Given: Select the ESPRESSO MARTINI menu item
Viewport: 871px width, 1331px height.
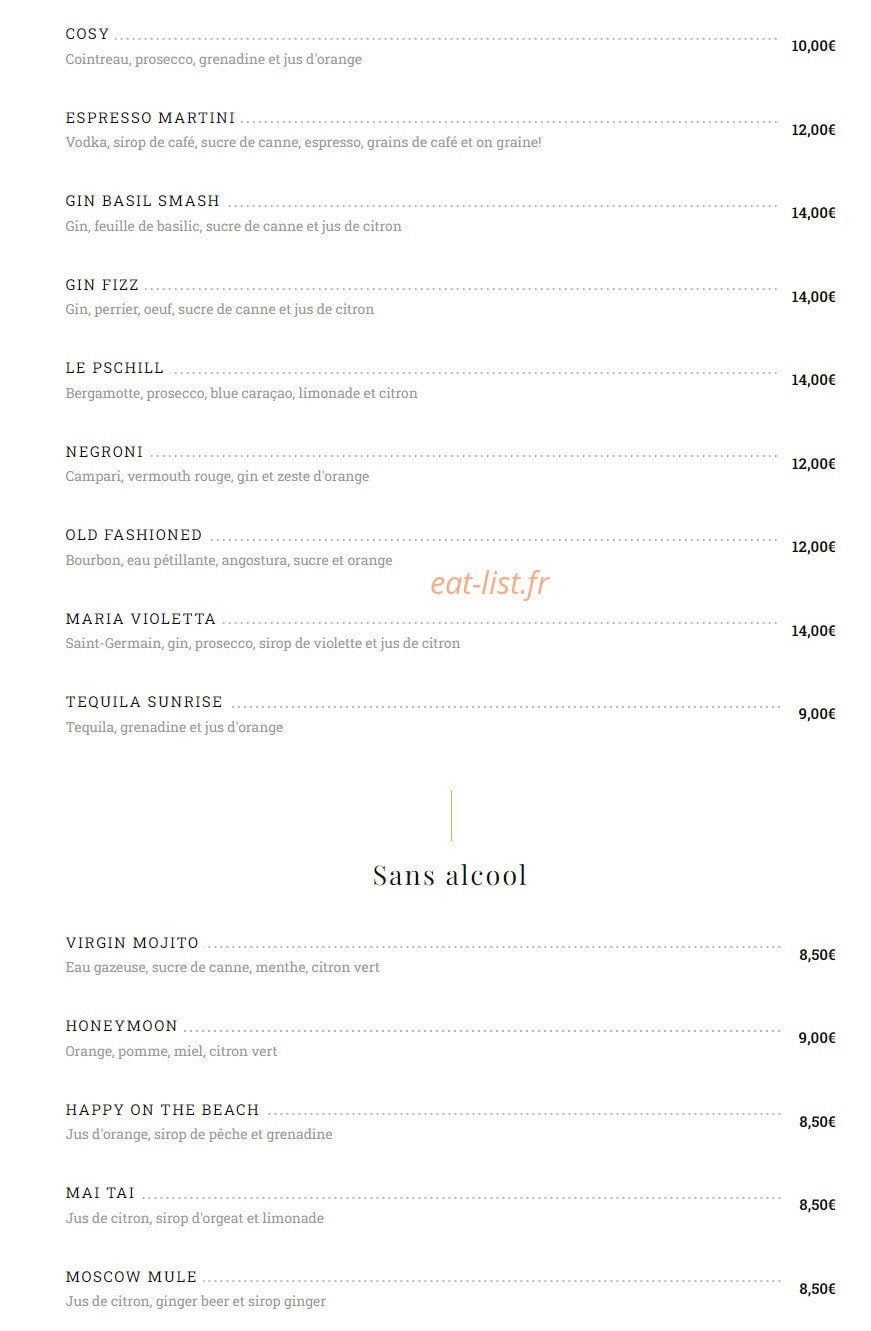Looking at the screenshot, I should pos(150,118).
